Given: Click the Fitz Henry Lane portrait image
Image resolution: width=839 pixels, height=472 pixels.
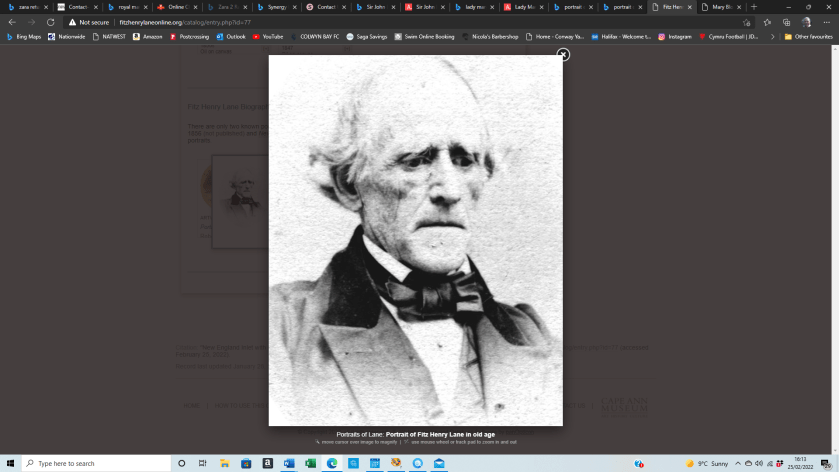Looking at the screenshot, I should tap(415, 240).
